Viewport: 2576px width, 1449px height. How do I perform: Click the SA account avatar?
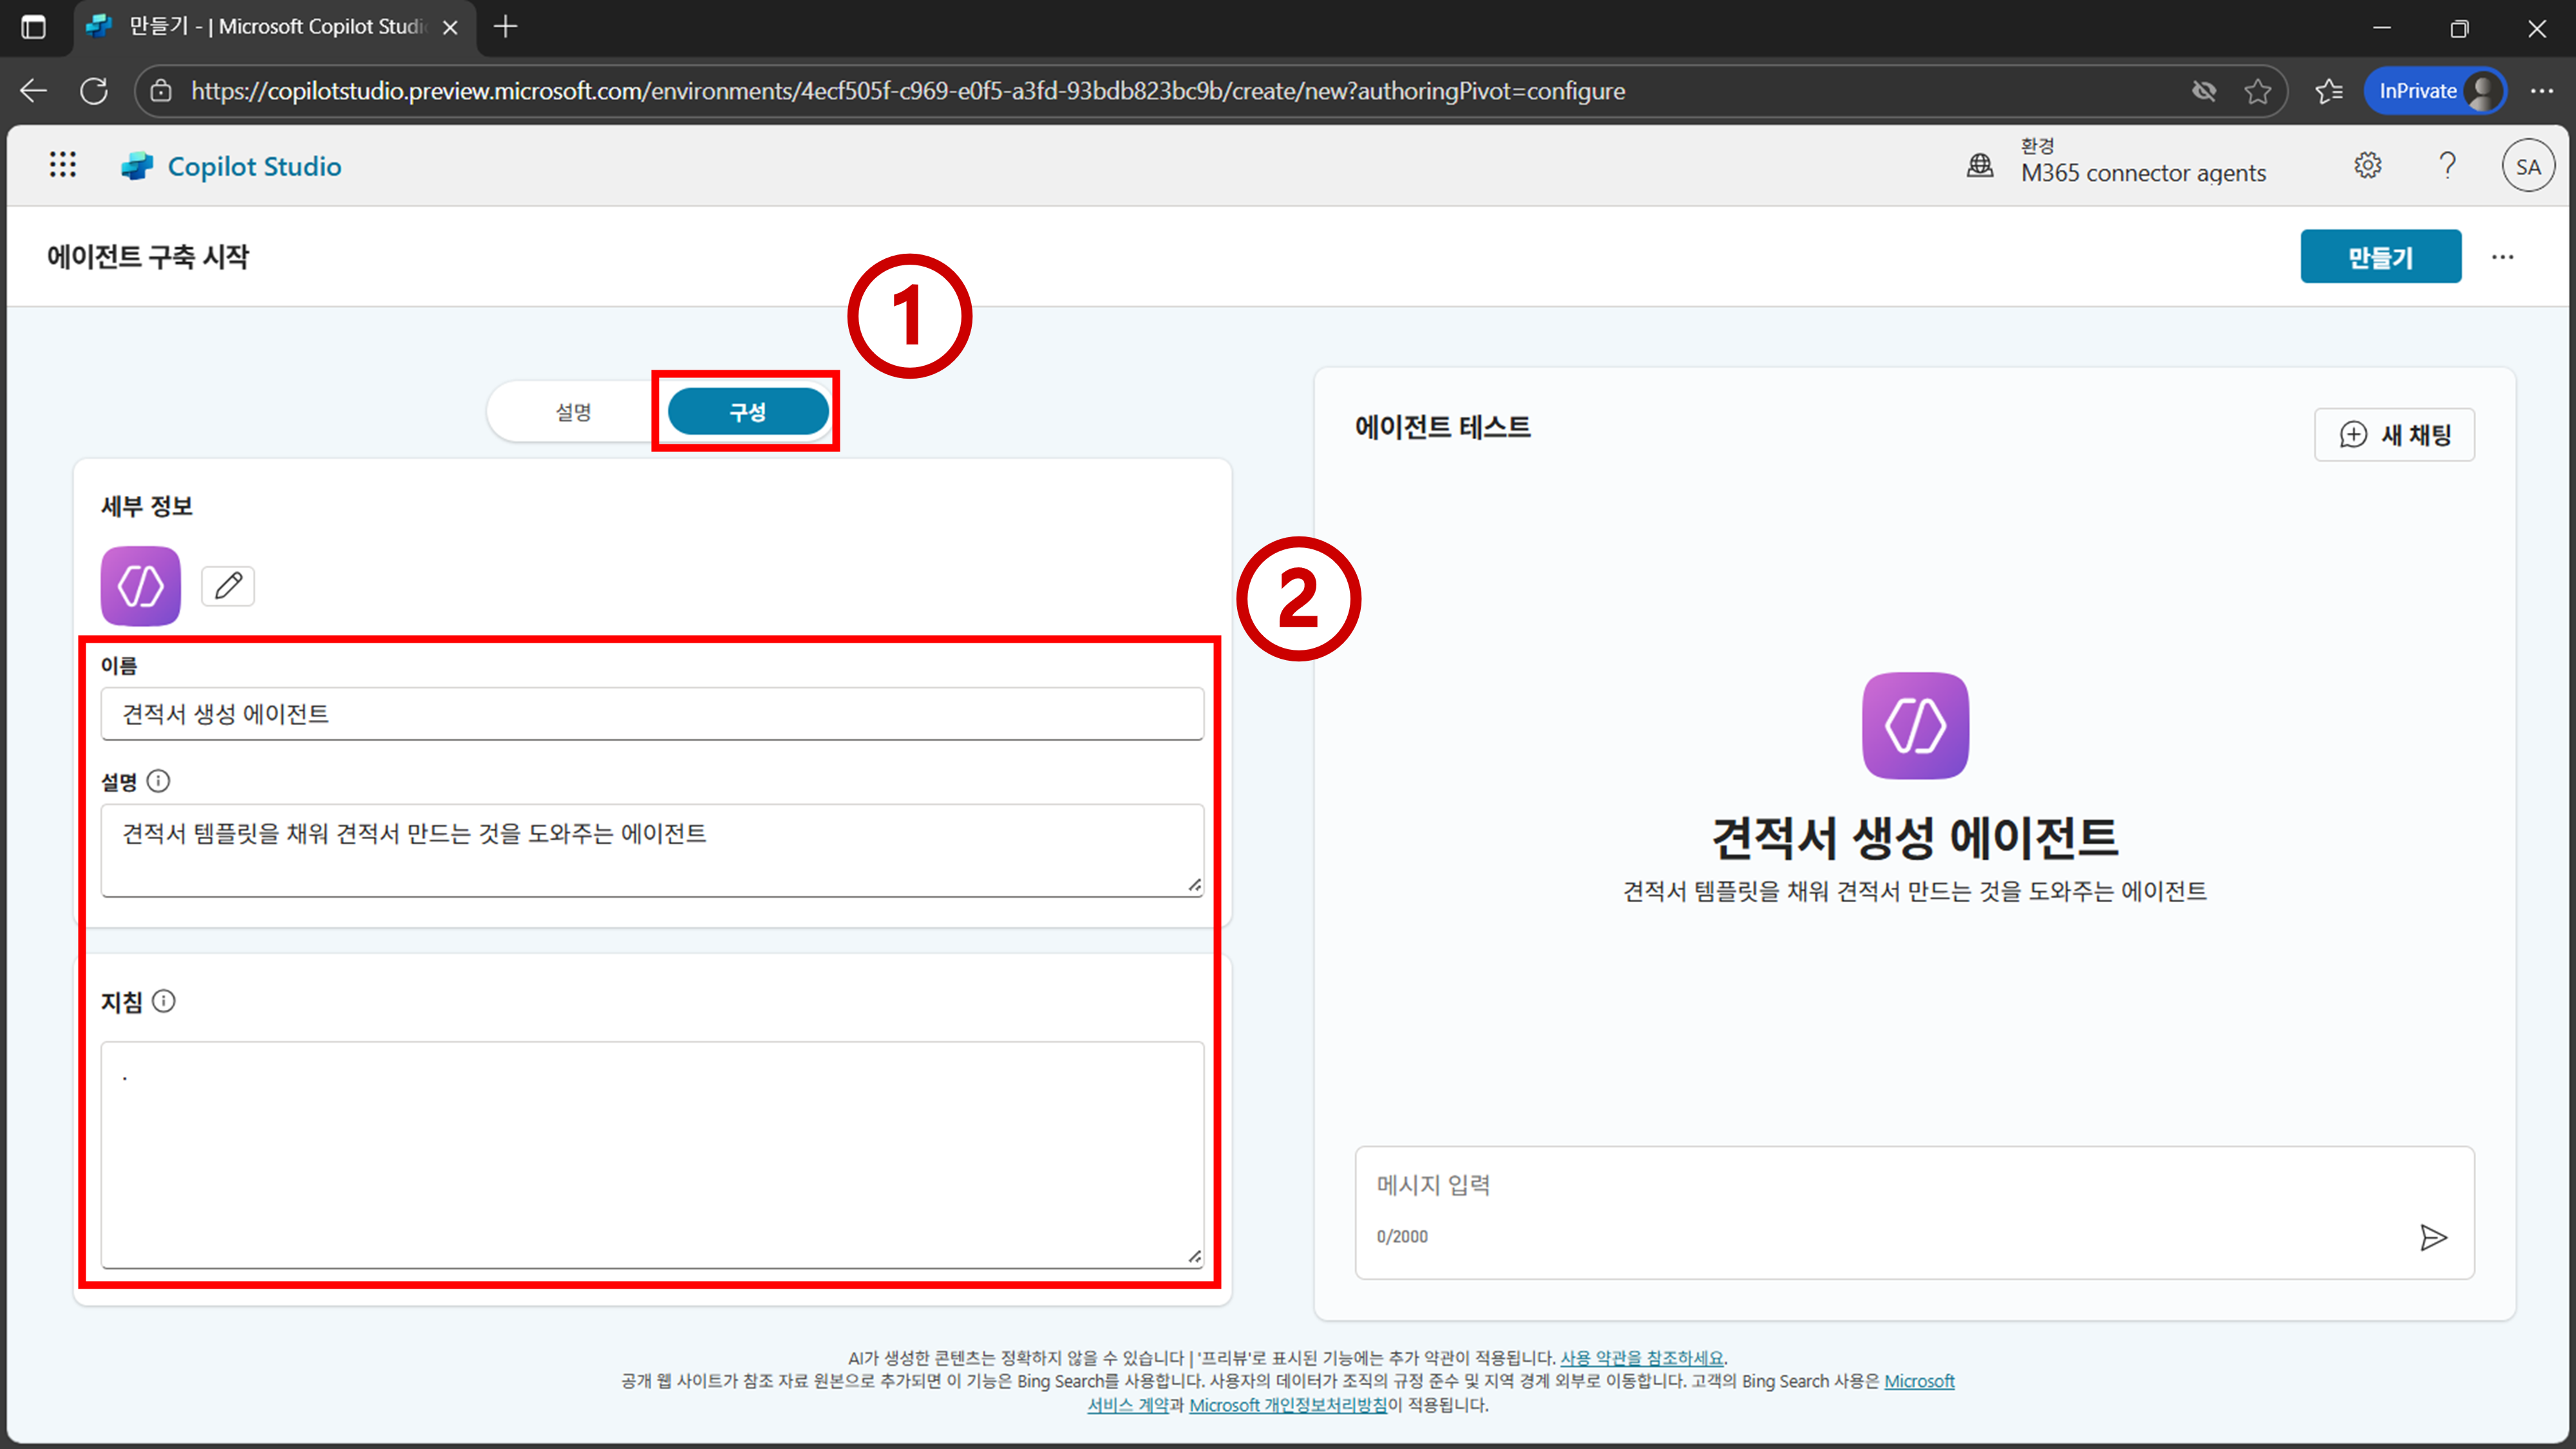[x=2527, y=167]
